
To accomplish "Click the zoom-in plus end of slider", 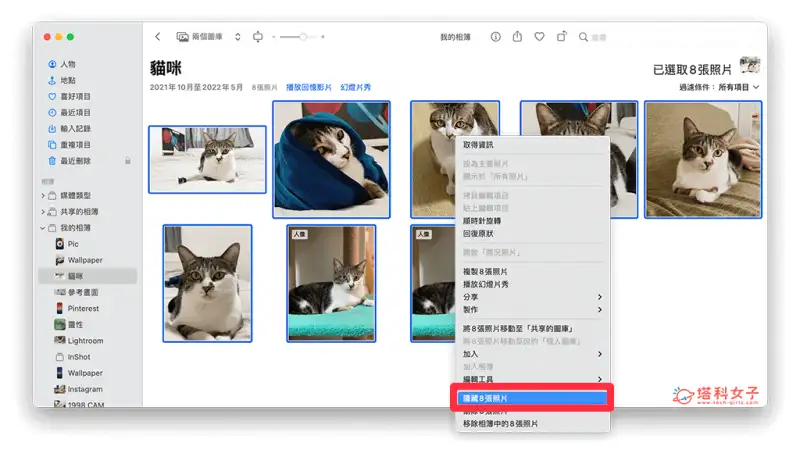I will [x=323, y=37].
